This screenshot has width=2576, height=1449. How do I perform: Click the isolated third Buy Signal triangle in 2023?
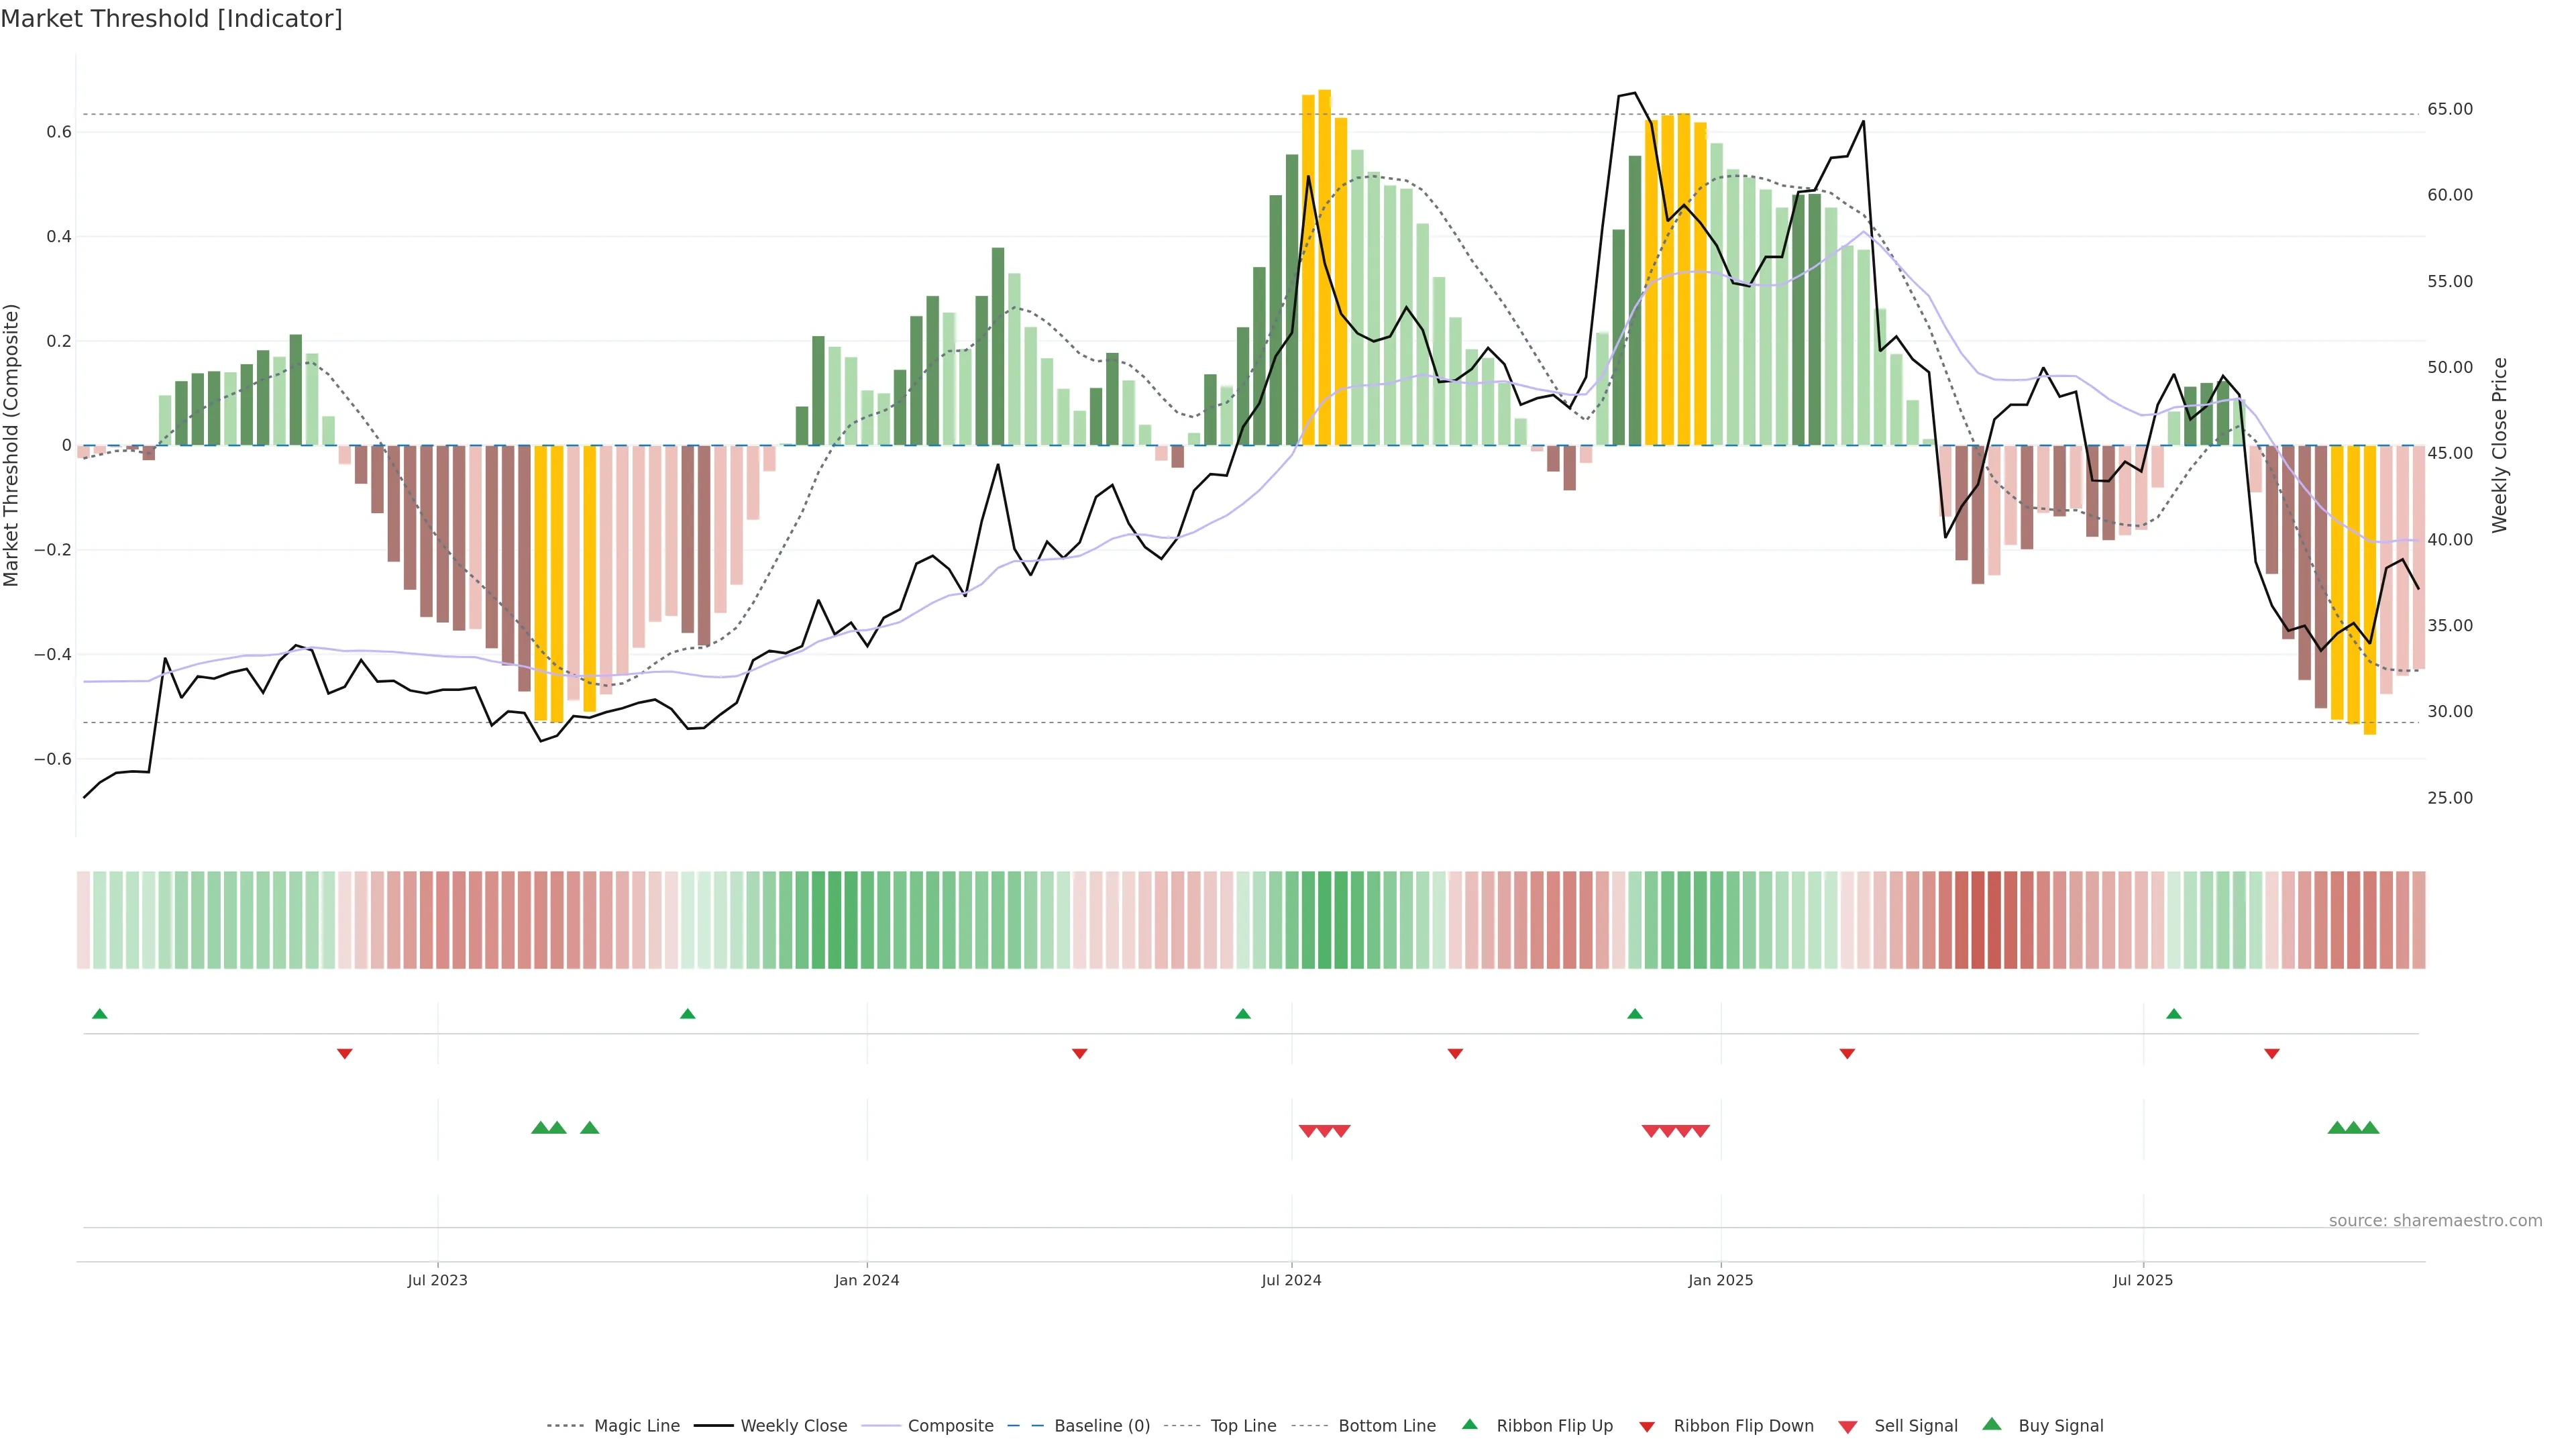click(590, 1128)
